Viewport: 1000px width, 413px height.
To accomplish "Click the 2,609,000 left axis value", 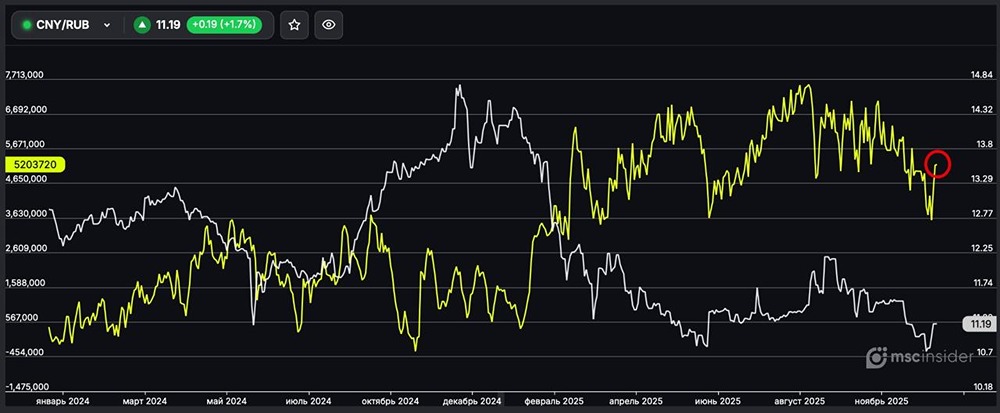I will [x=26, y=249].
